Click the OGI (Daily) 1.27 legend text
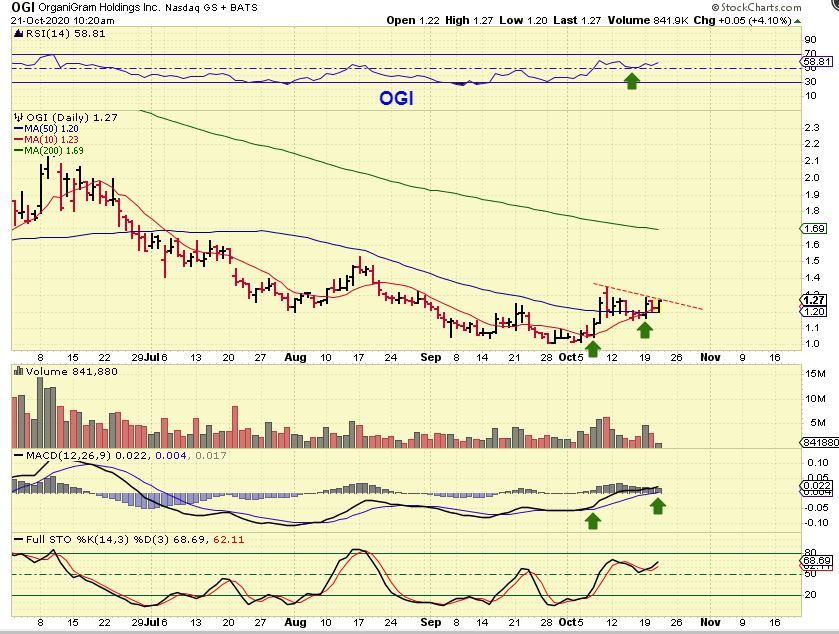The width and height of the screenshot is (839, 634). coord(72,117)
